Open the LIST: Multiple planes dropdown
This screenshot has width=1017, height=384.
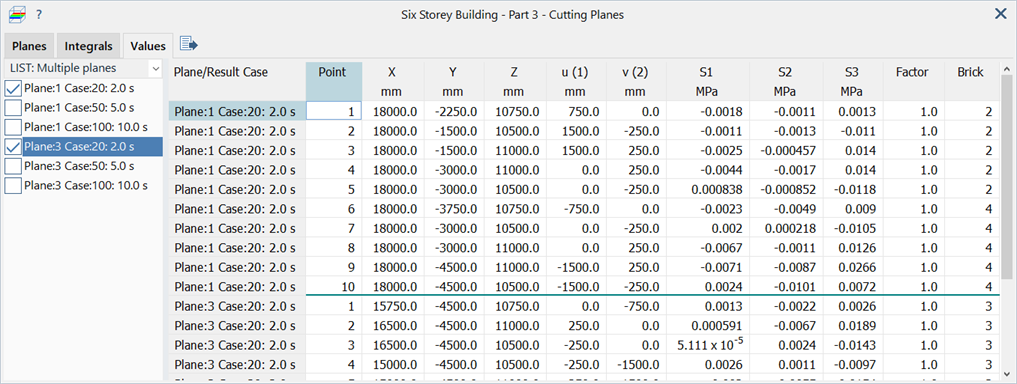84,68
